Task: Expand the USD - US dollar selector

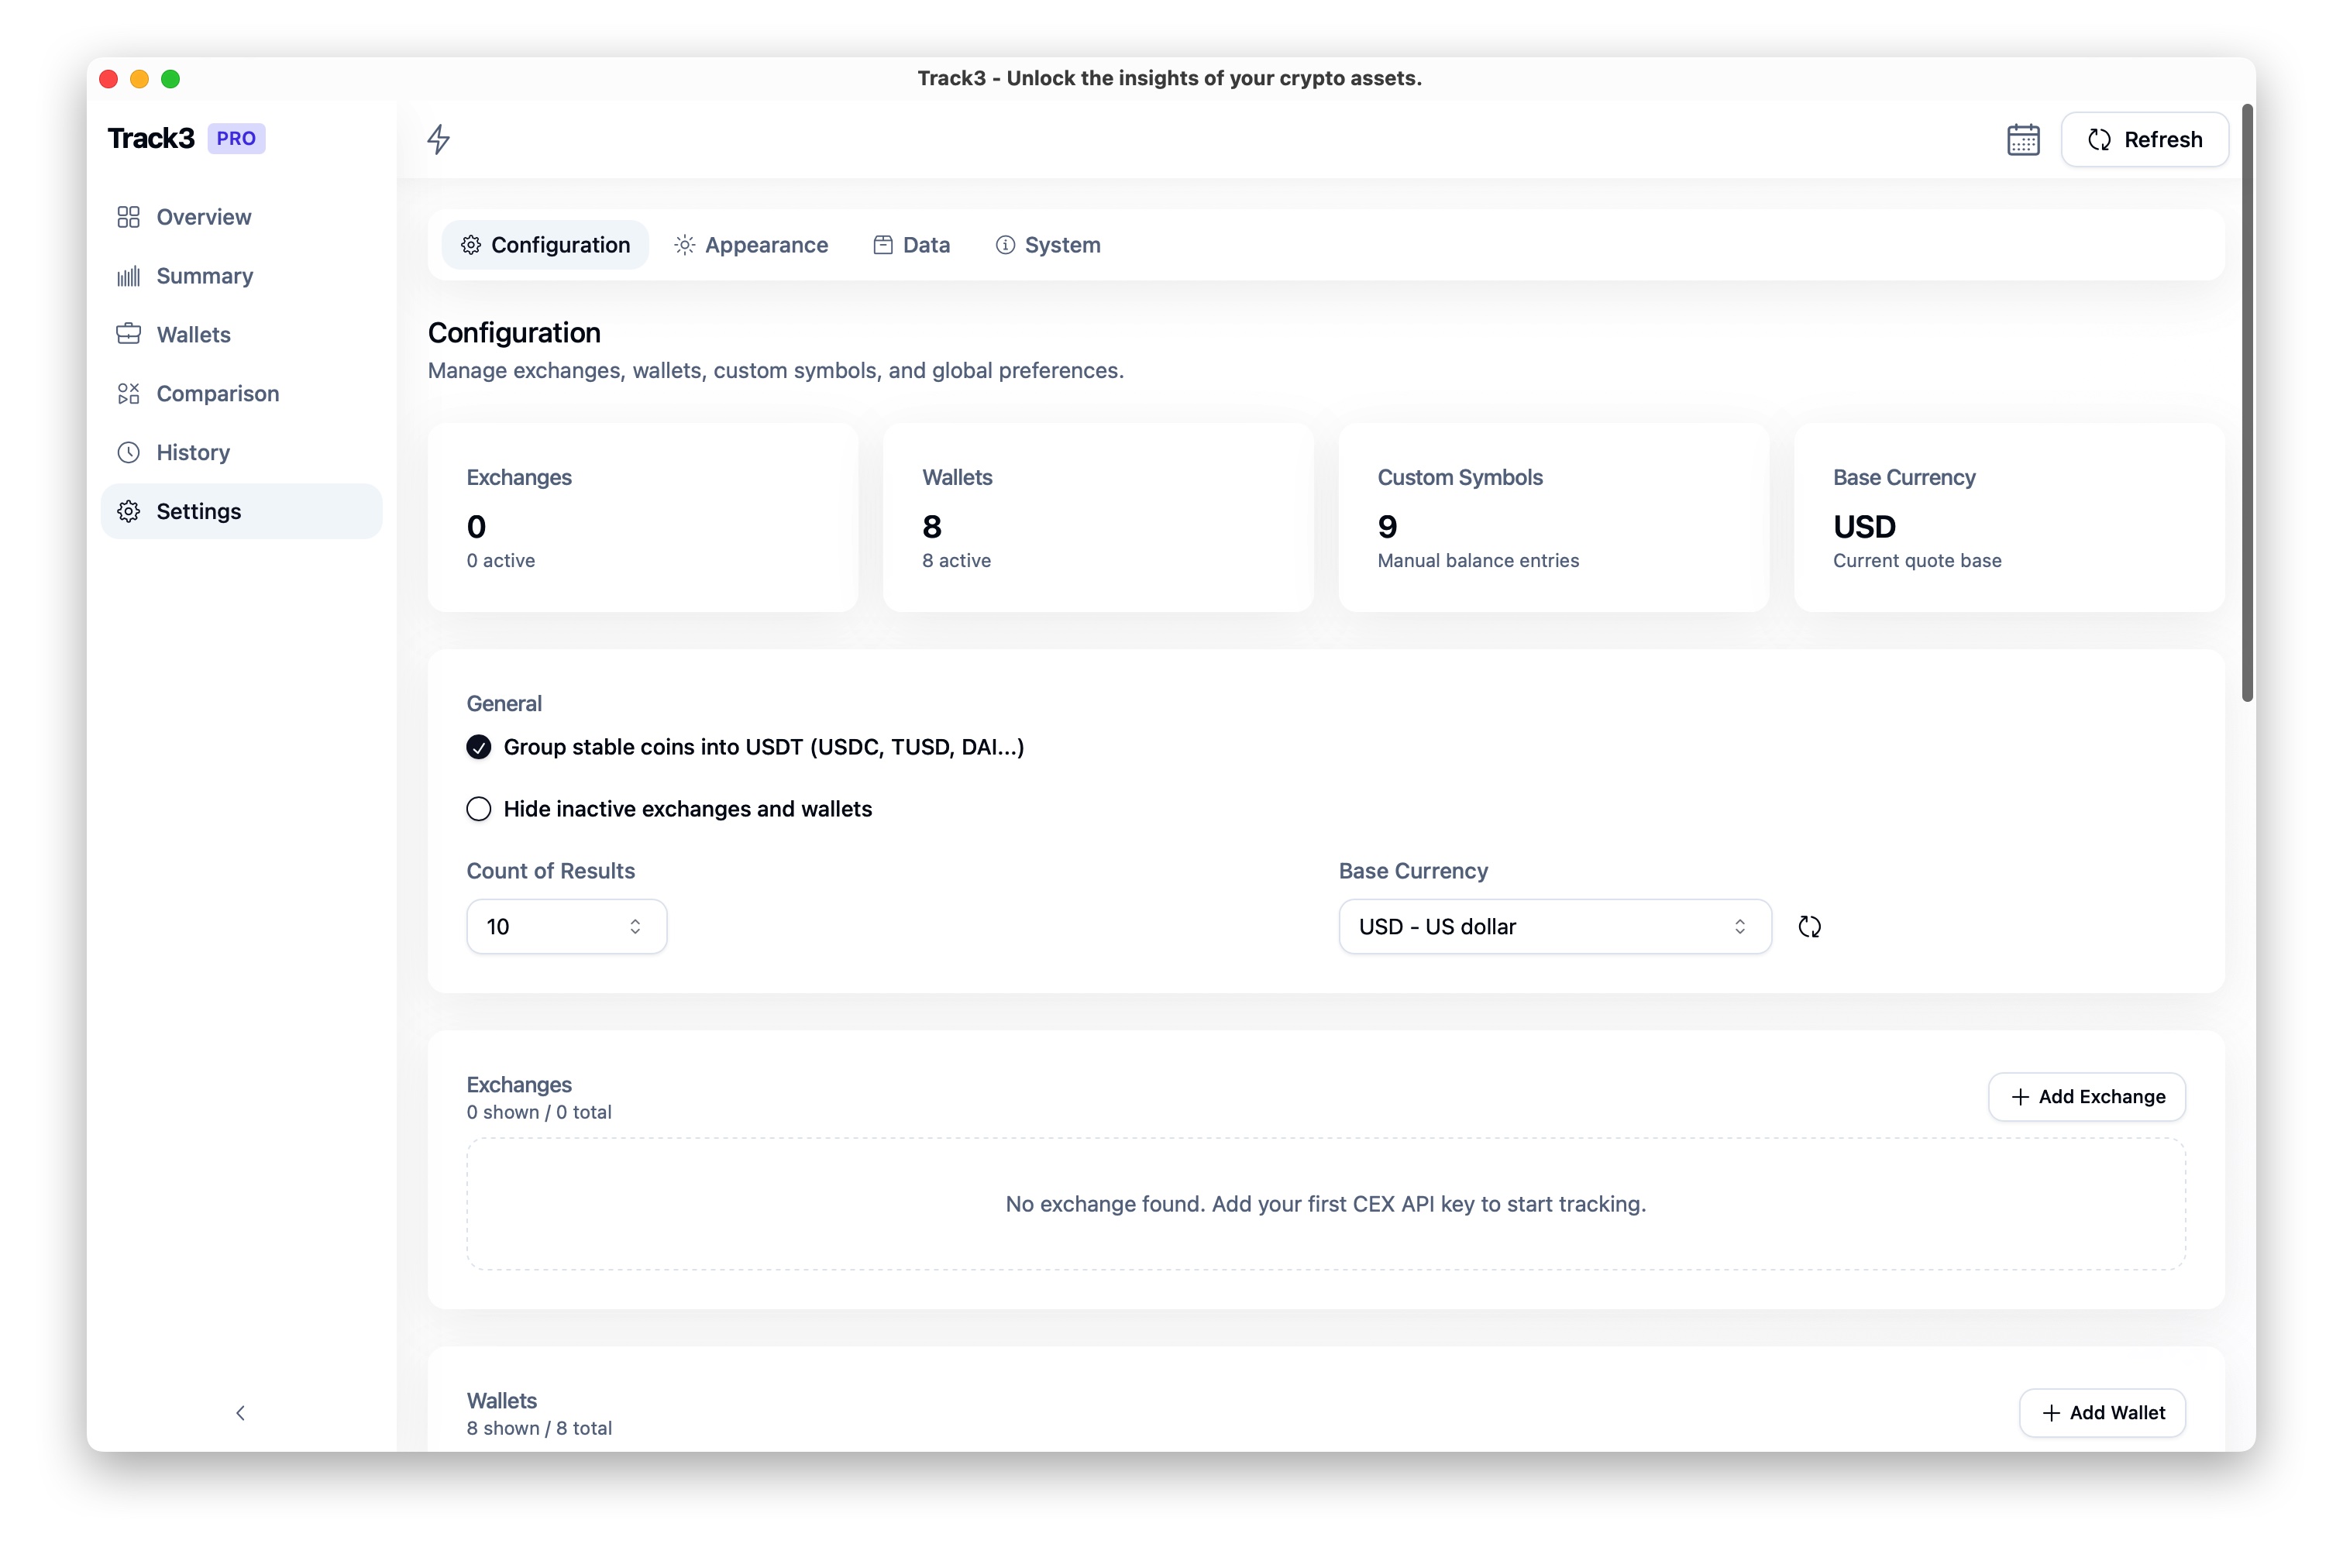Action: [x=1554, y=927]
